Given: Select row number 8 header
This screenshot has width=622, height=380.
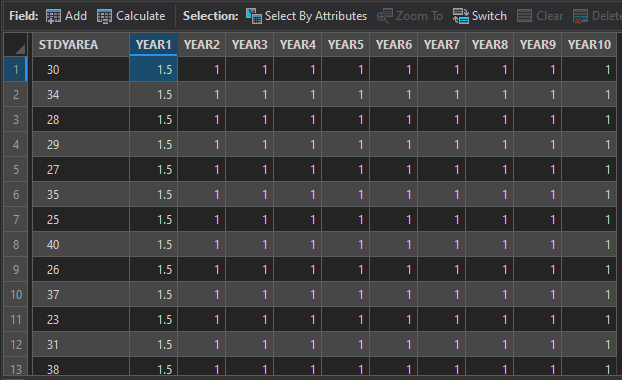Looking at the screenshot, I should click(x=15, y=244).
